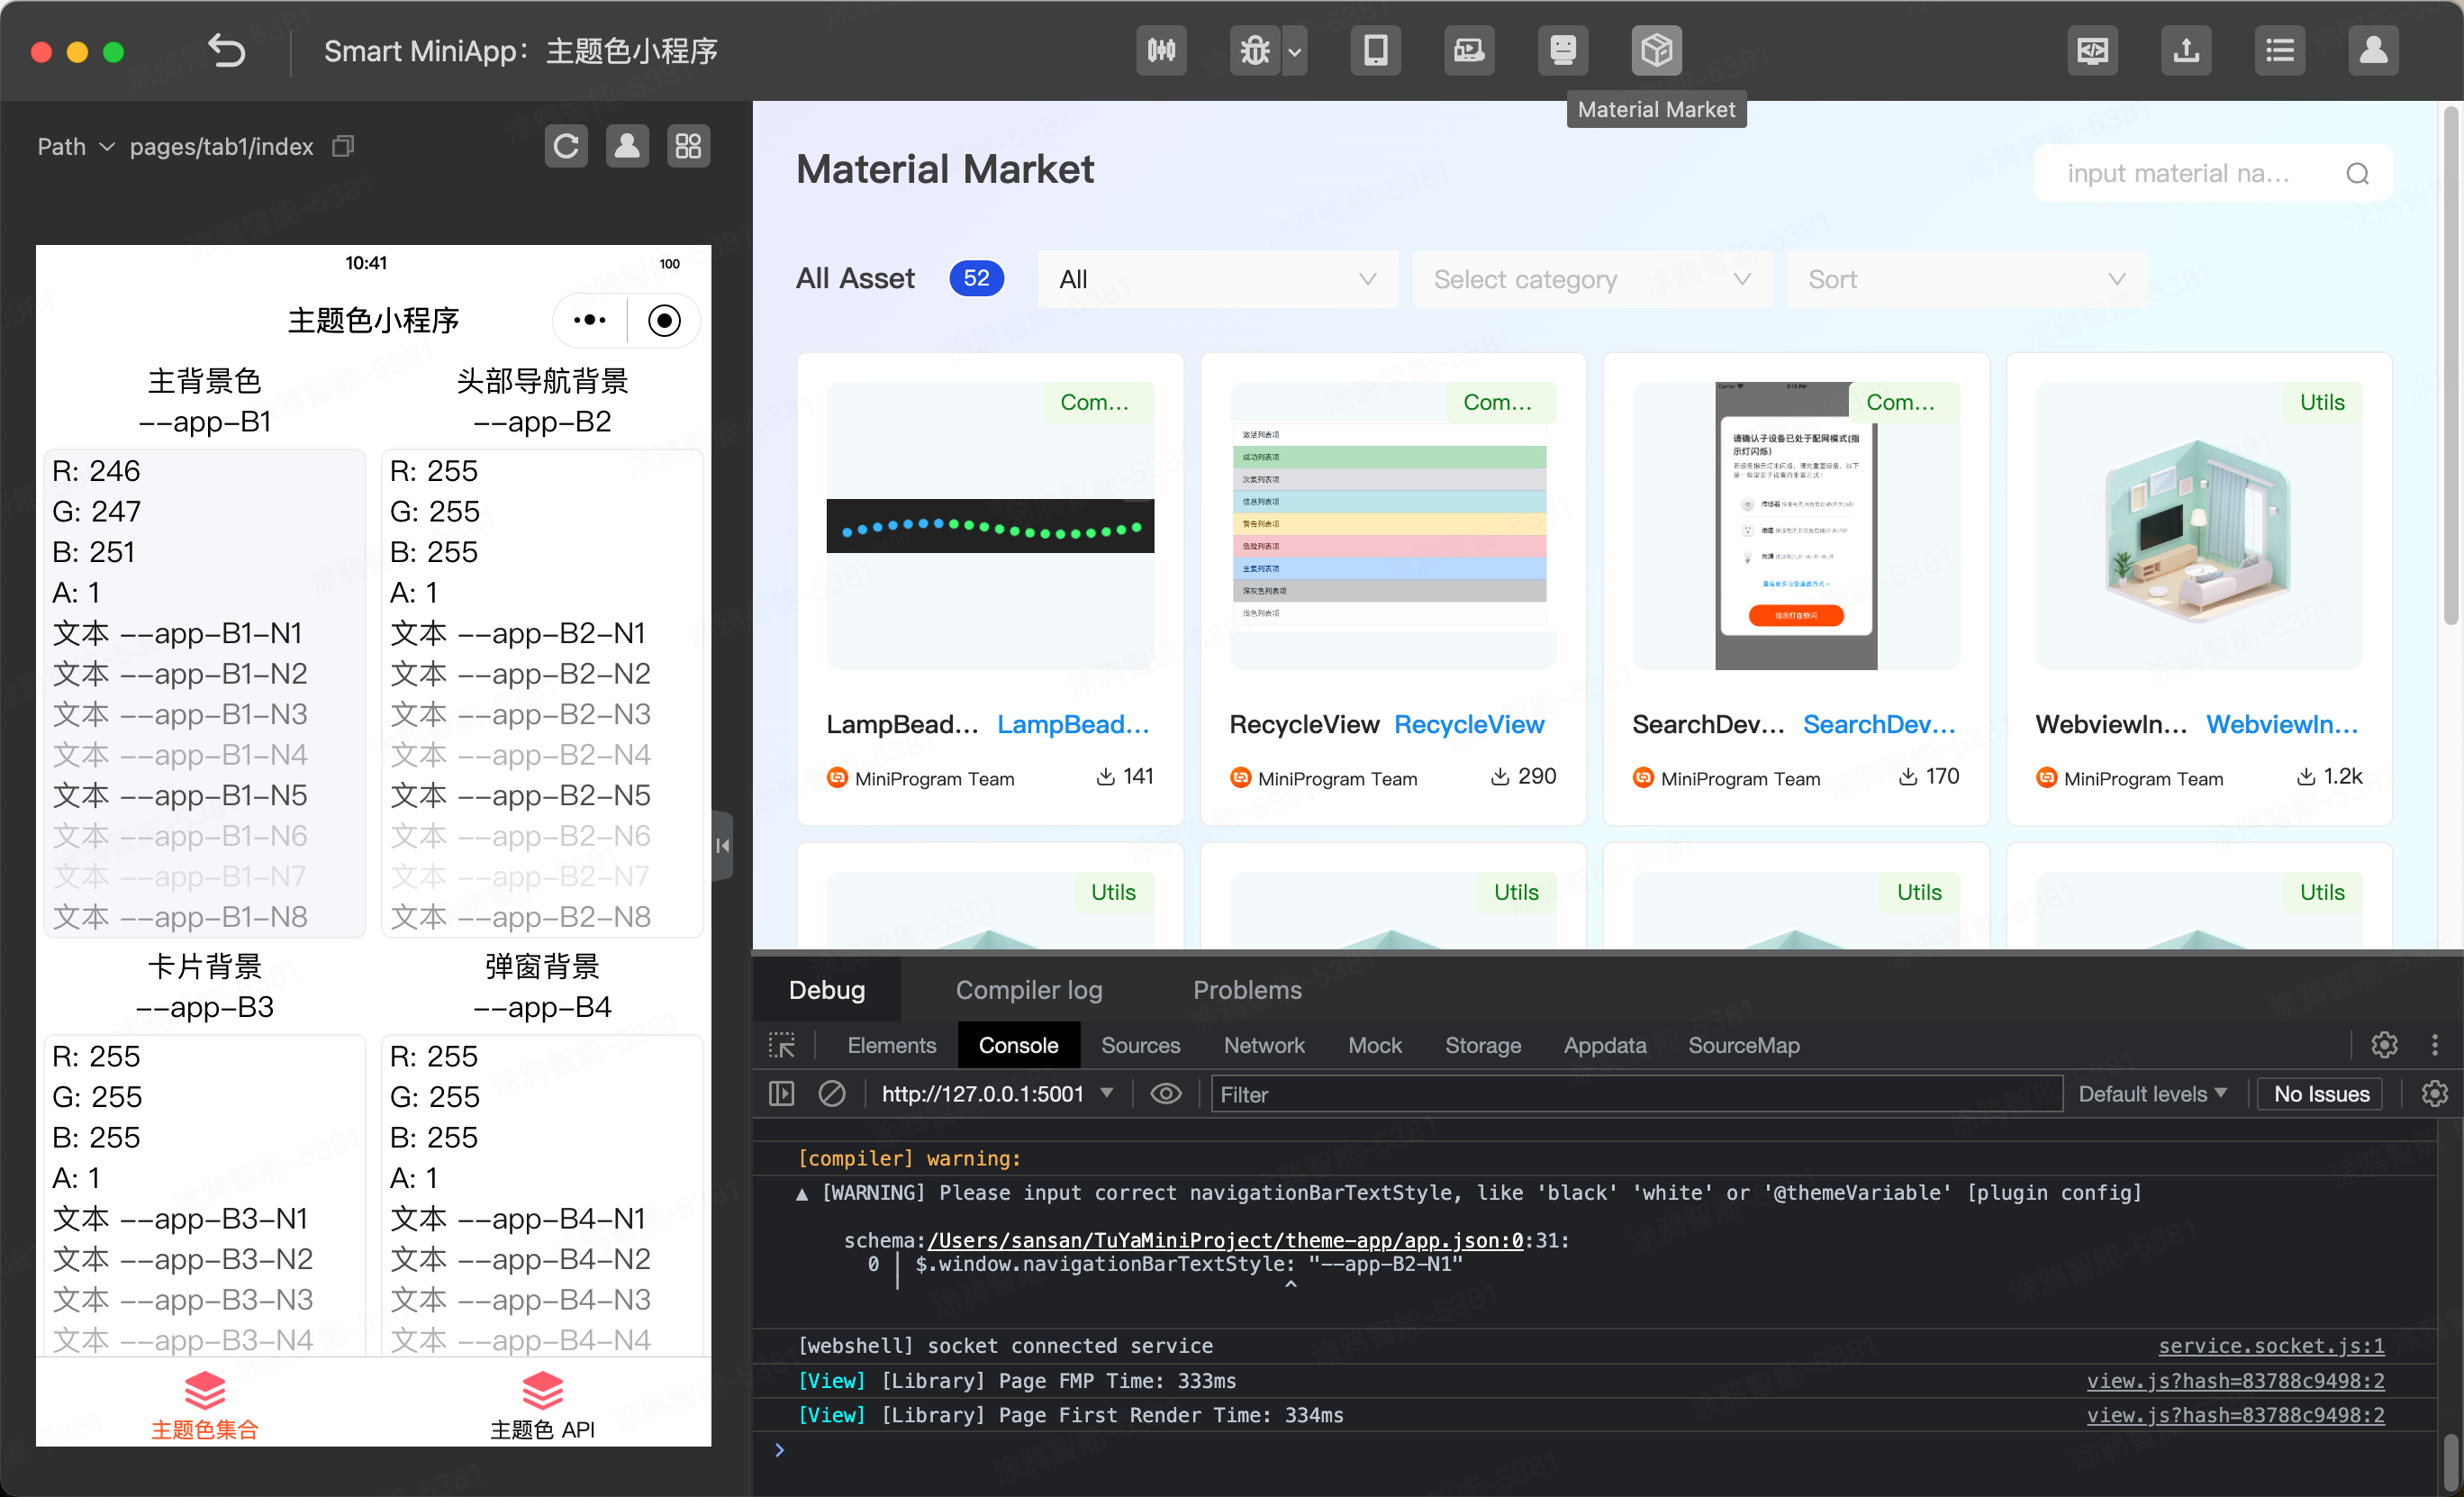Click the SearchDev card thumbnail
This screenshot has width=2464, height=1497.
(1796, 525)
